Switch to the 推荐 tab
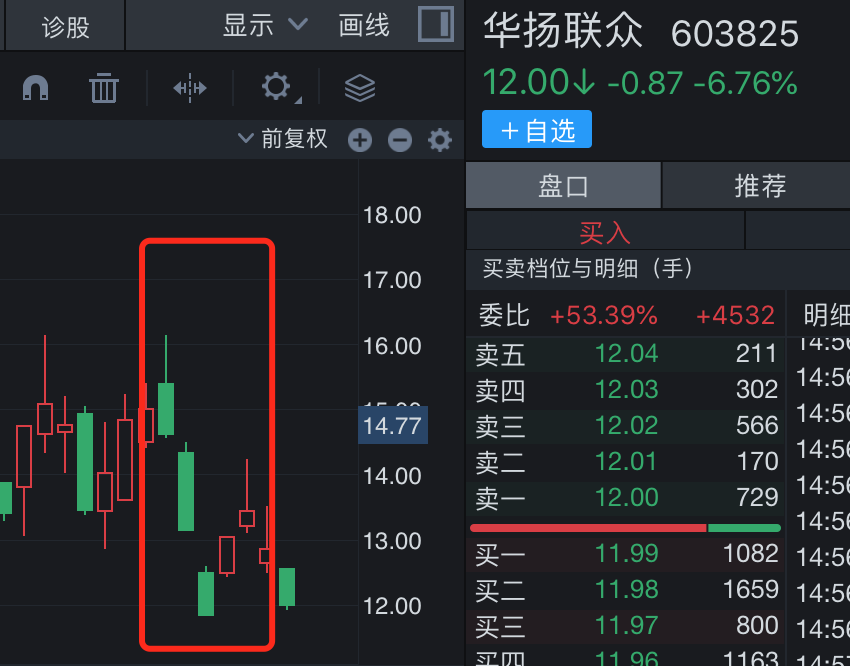The height and width of the screenshot is (666, 850). click(760, 186)
